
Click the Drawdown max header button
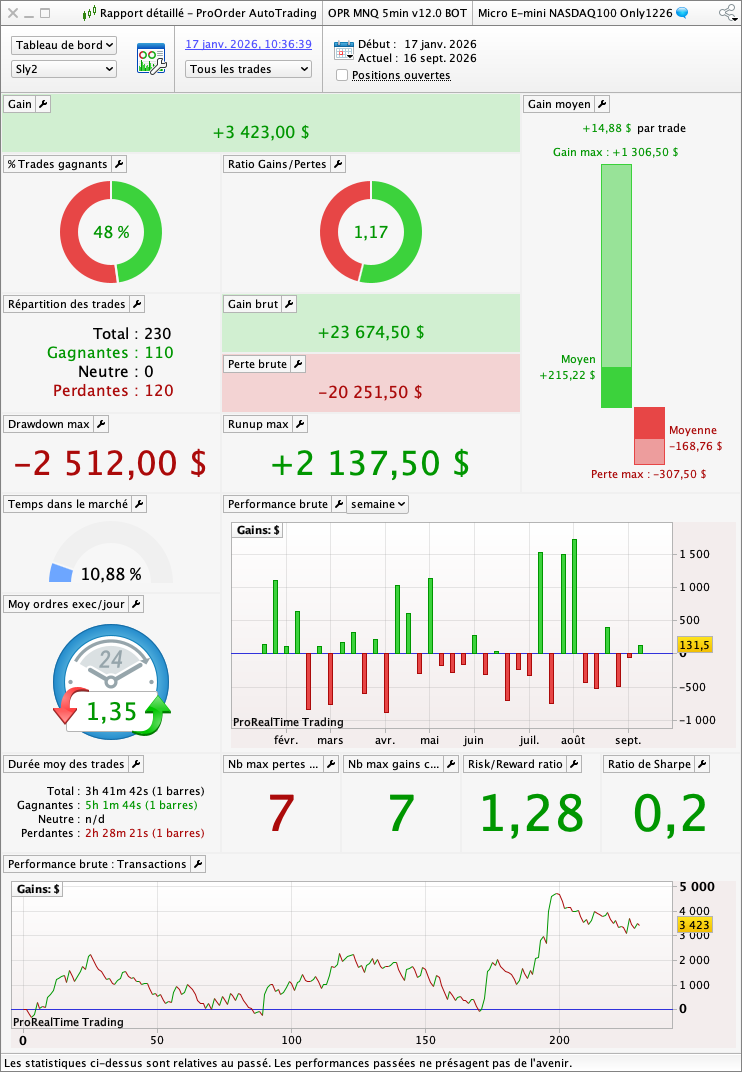(49, 425)
